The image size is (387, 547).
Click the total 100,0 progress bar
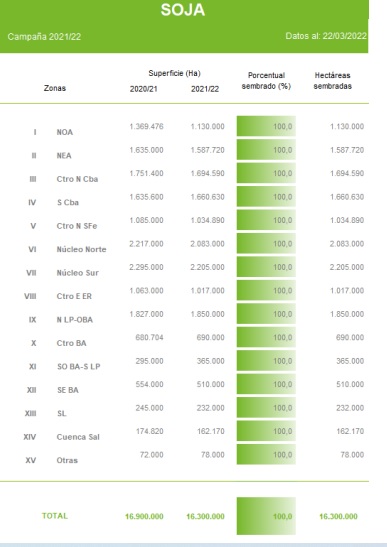(266, 516)
